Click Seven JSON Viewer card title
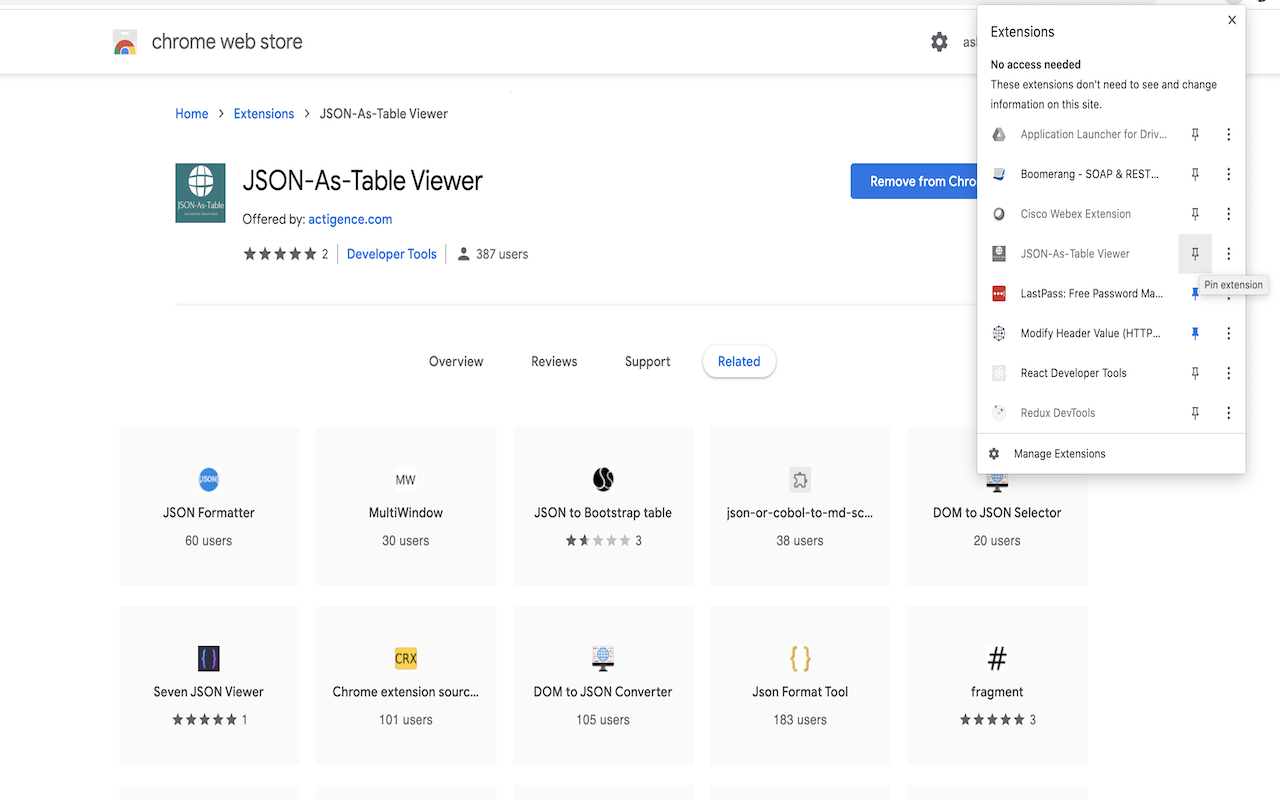The height and width of the screenshot is (800, 1280). pos(209,692)
